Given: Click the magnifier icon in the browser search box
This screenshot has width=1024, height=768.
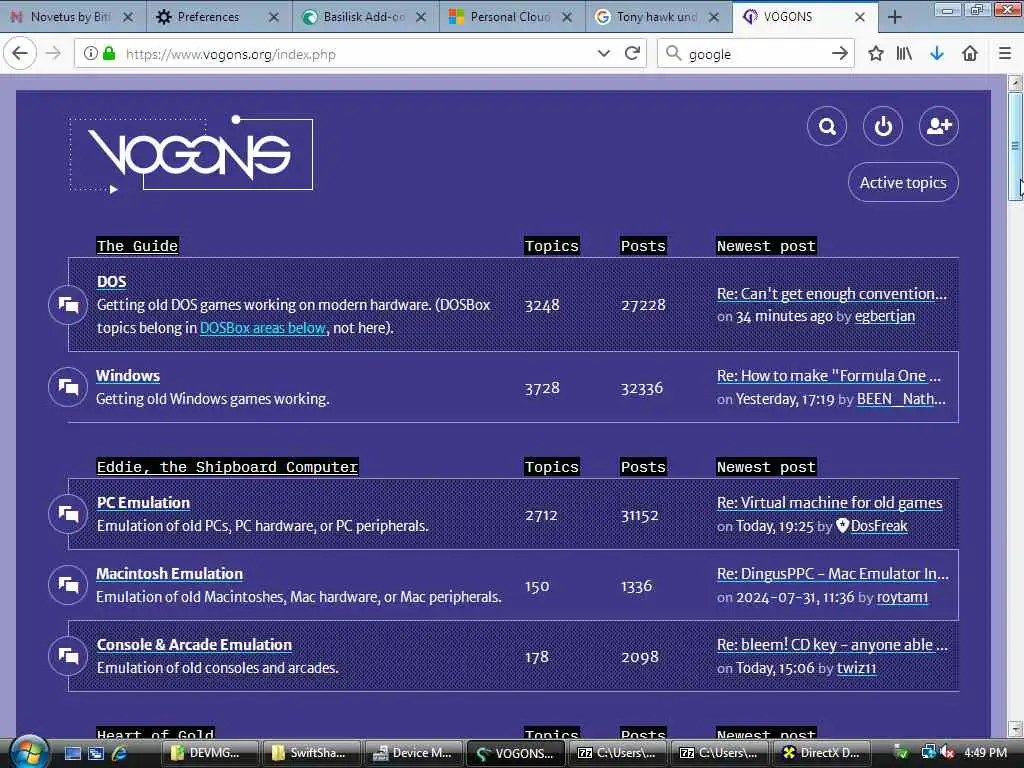Looking at the screenshot, I should pyautogui.click(x=673, y=54).
